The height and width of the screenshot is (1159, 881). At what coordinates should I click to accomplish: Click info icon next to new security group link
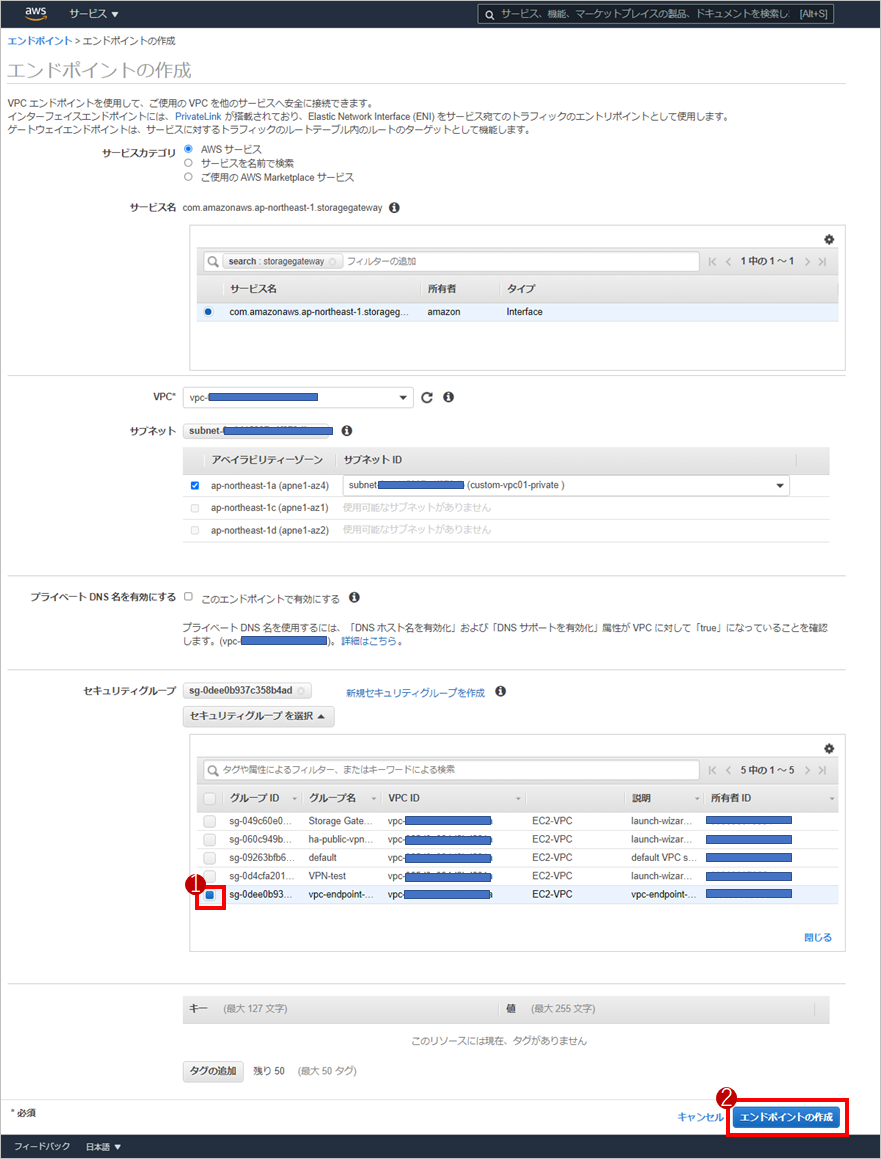tap(500, 692)
